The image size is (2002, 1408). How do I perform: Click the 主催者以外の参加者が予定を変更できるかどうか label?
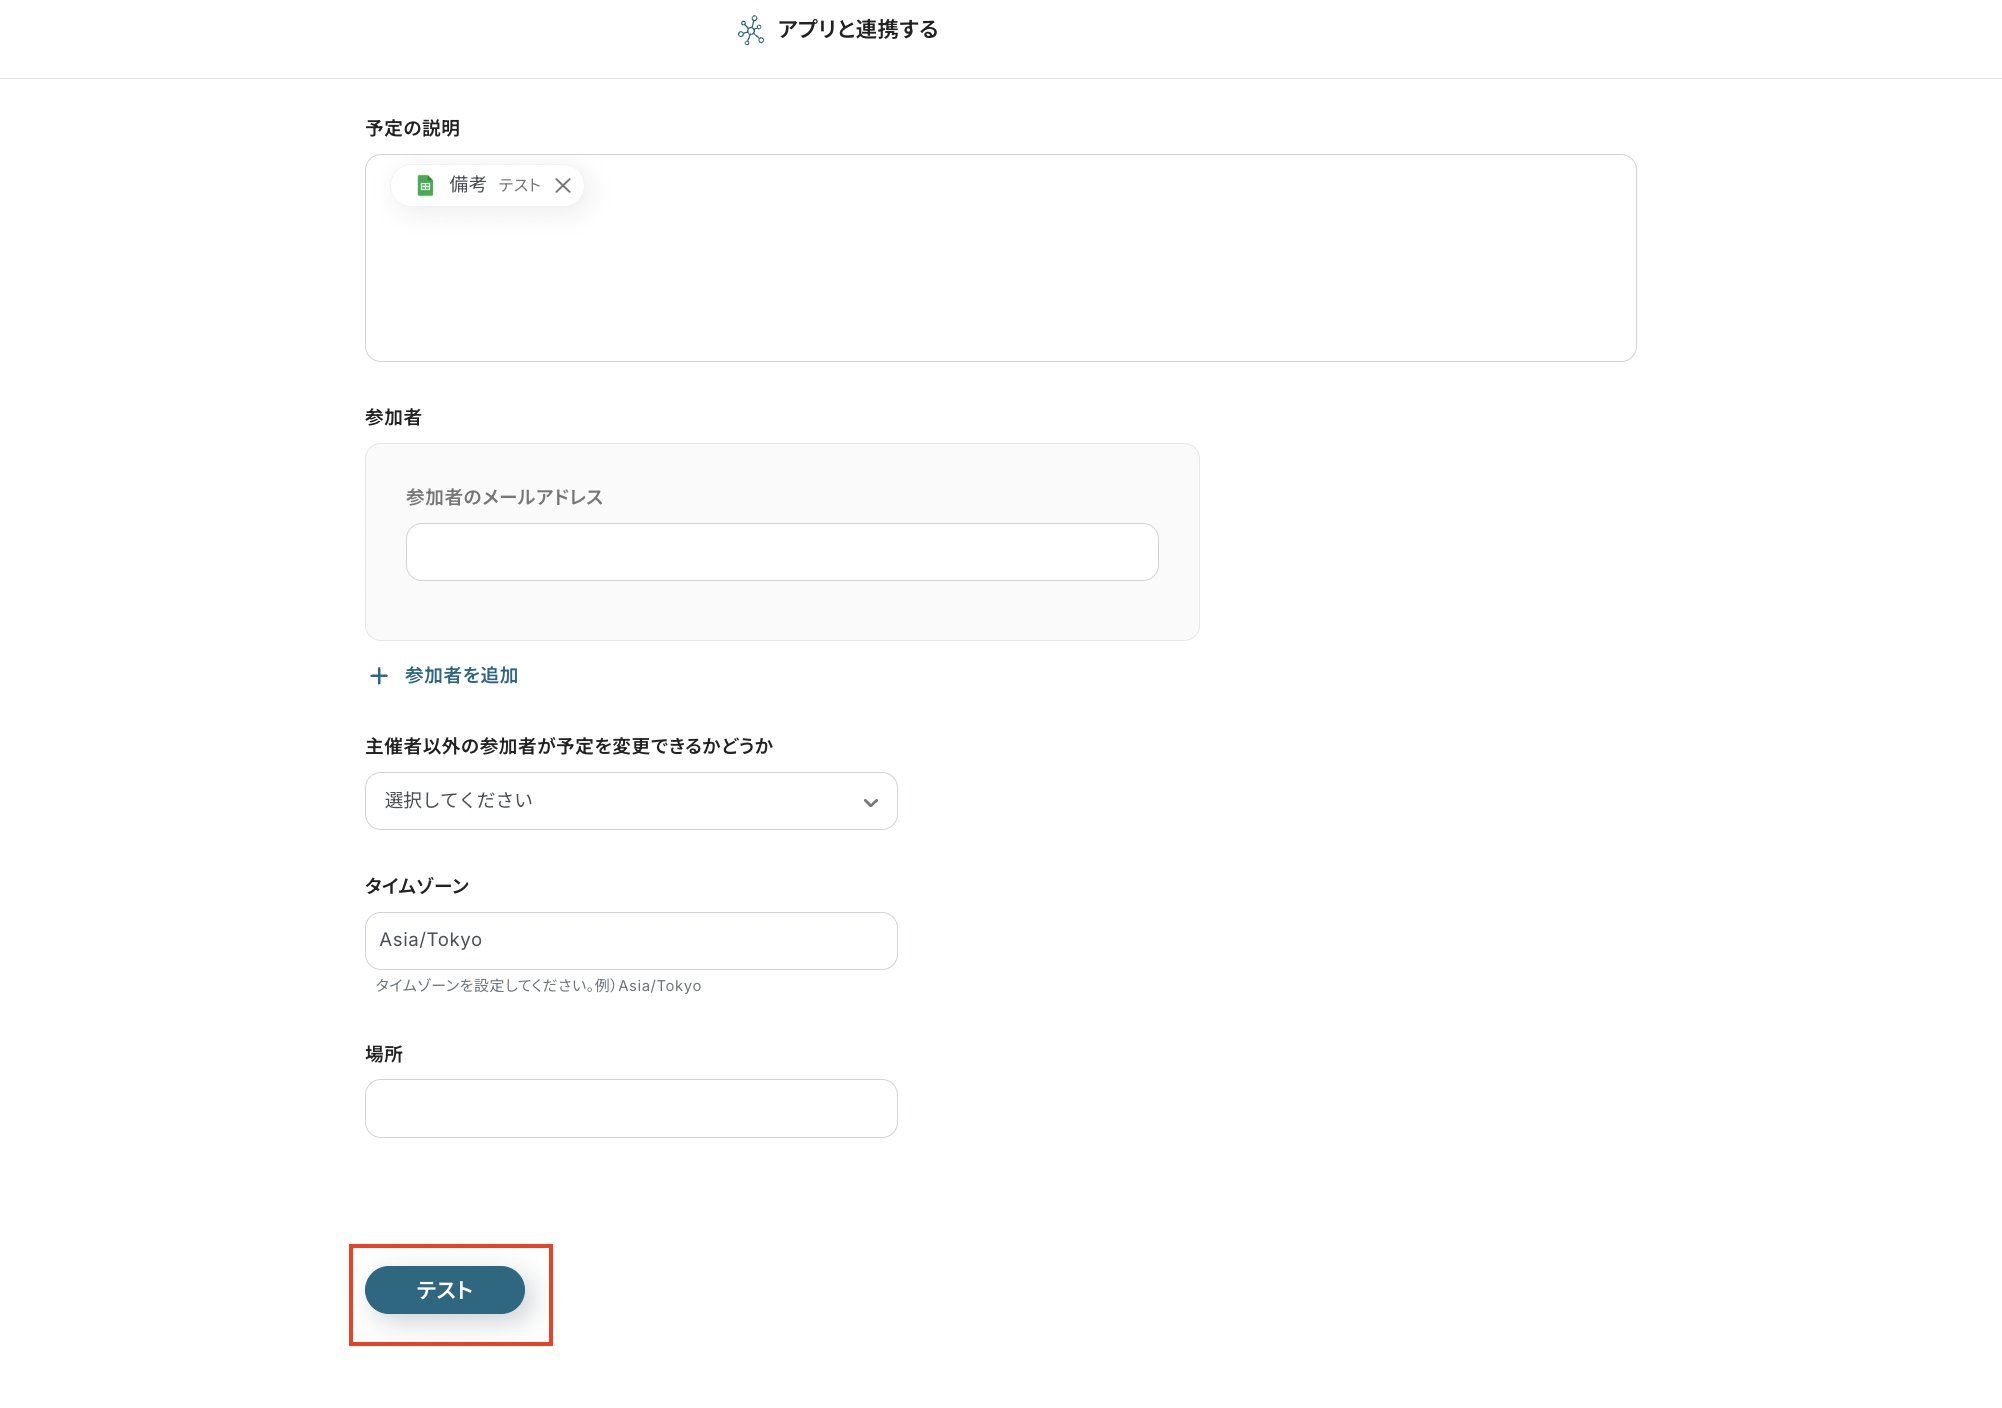click(x=568, y=747)
